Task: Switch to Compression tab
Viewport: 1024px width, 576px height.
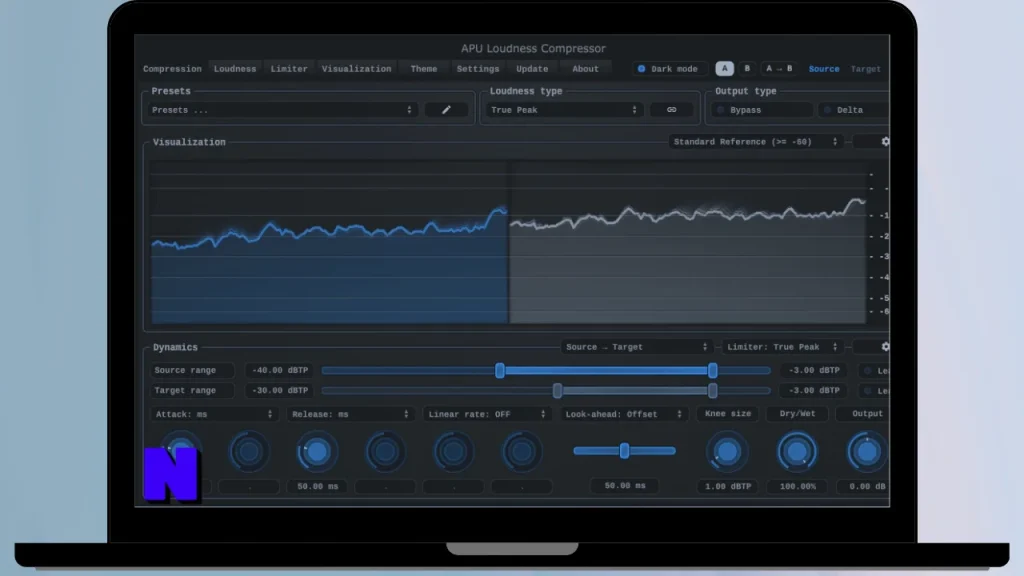Action: [x=172, y=69]
